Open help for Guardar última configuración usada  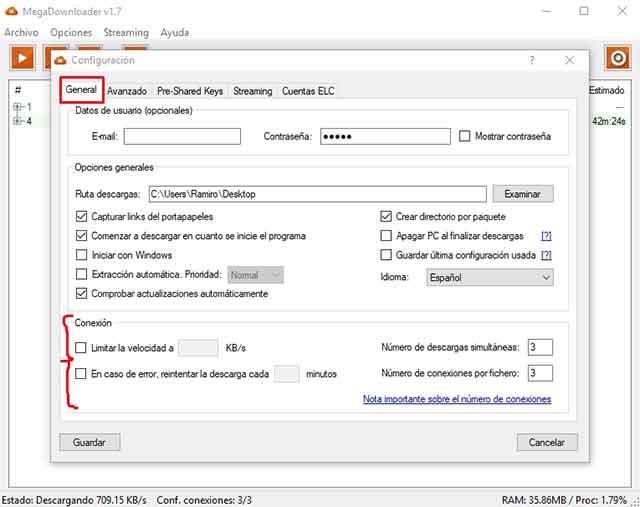[546, 256]
